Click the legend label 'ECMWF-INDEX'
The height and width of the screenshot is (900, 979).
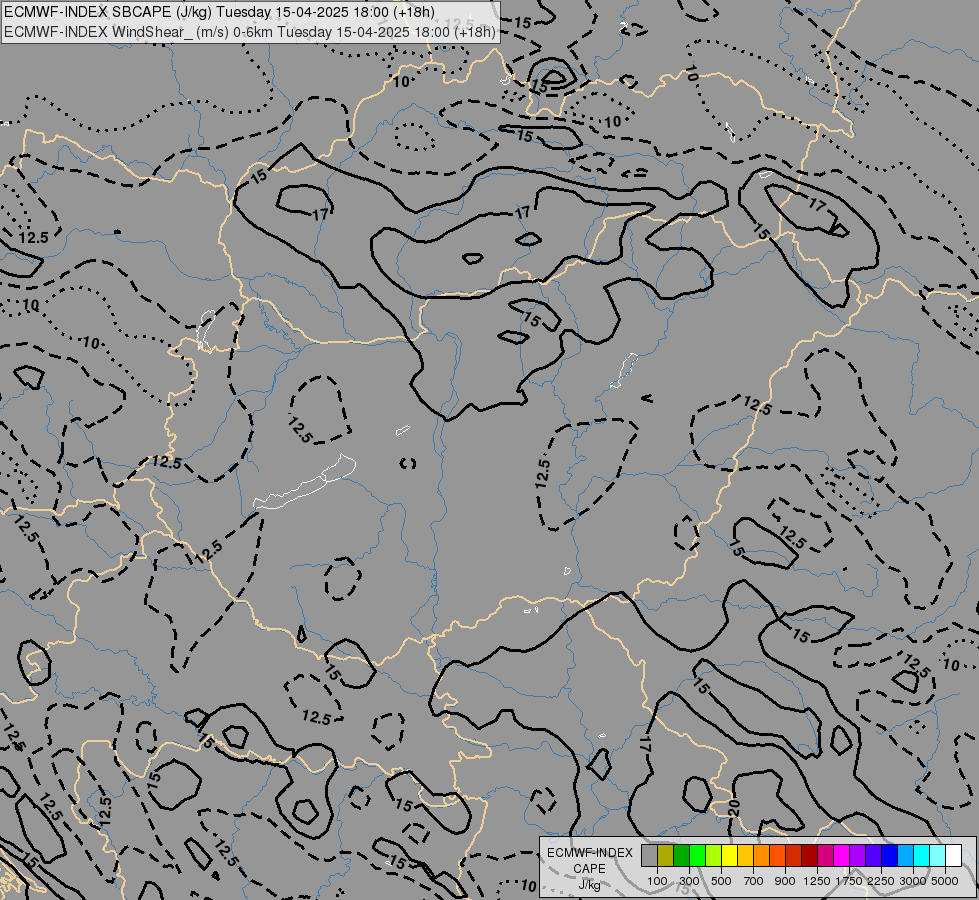(589, 853)
